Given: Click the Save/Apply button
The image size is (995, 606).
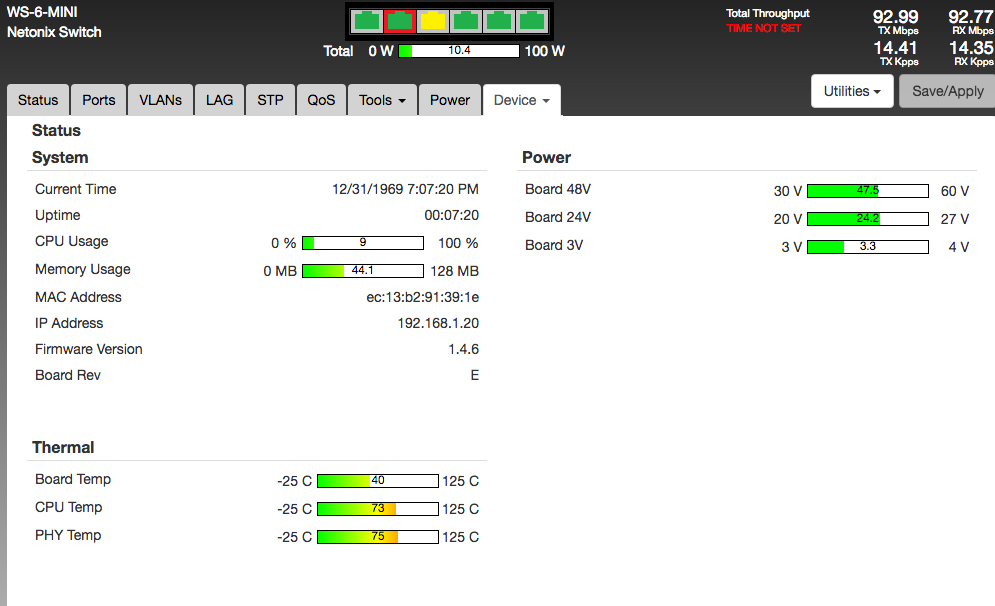Looking at the screenshot, I should tap(947, 91).
